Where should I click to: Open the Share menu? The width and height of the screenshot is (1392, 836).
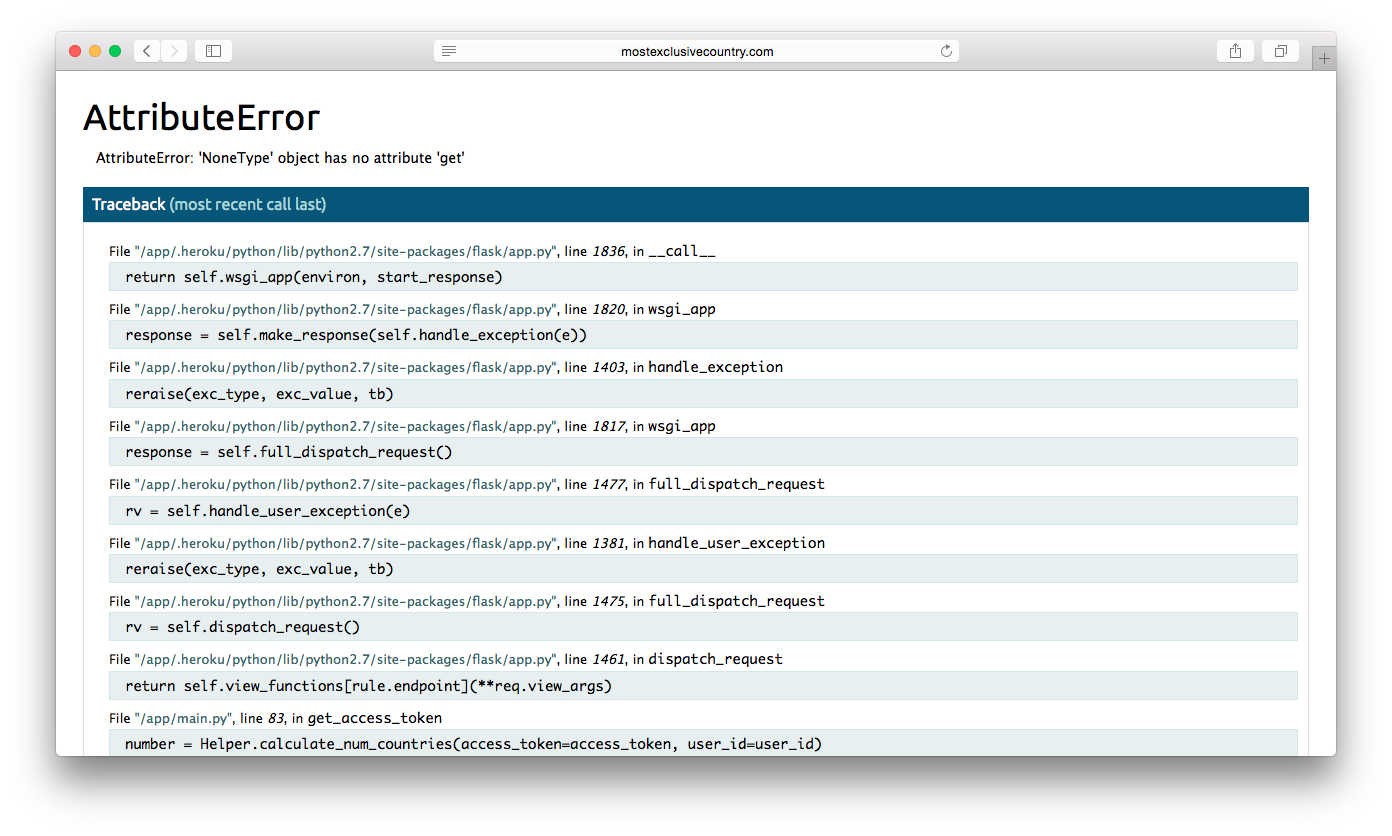point(1235,51)
